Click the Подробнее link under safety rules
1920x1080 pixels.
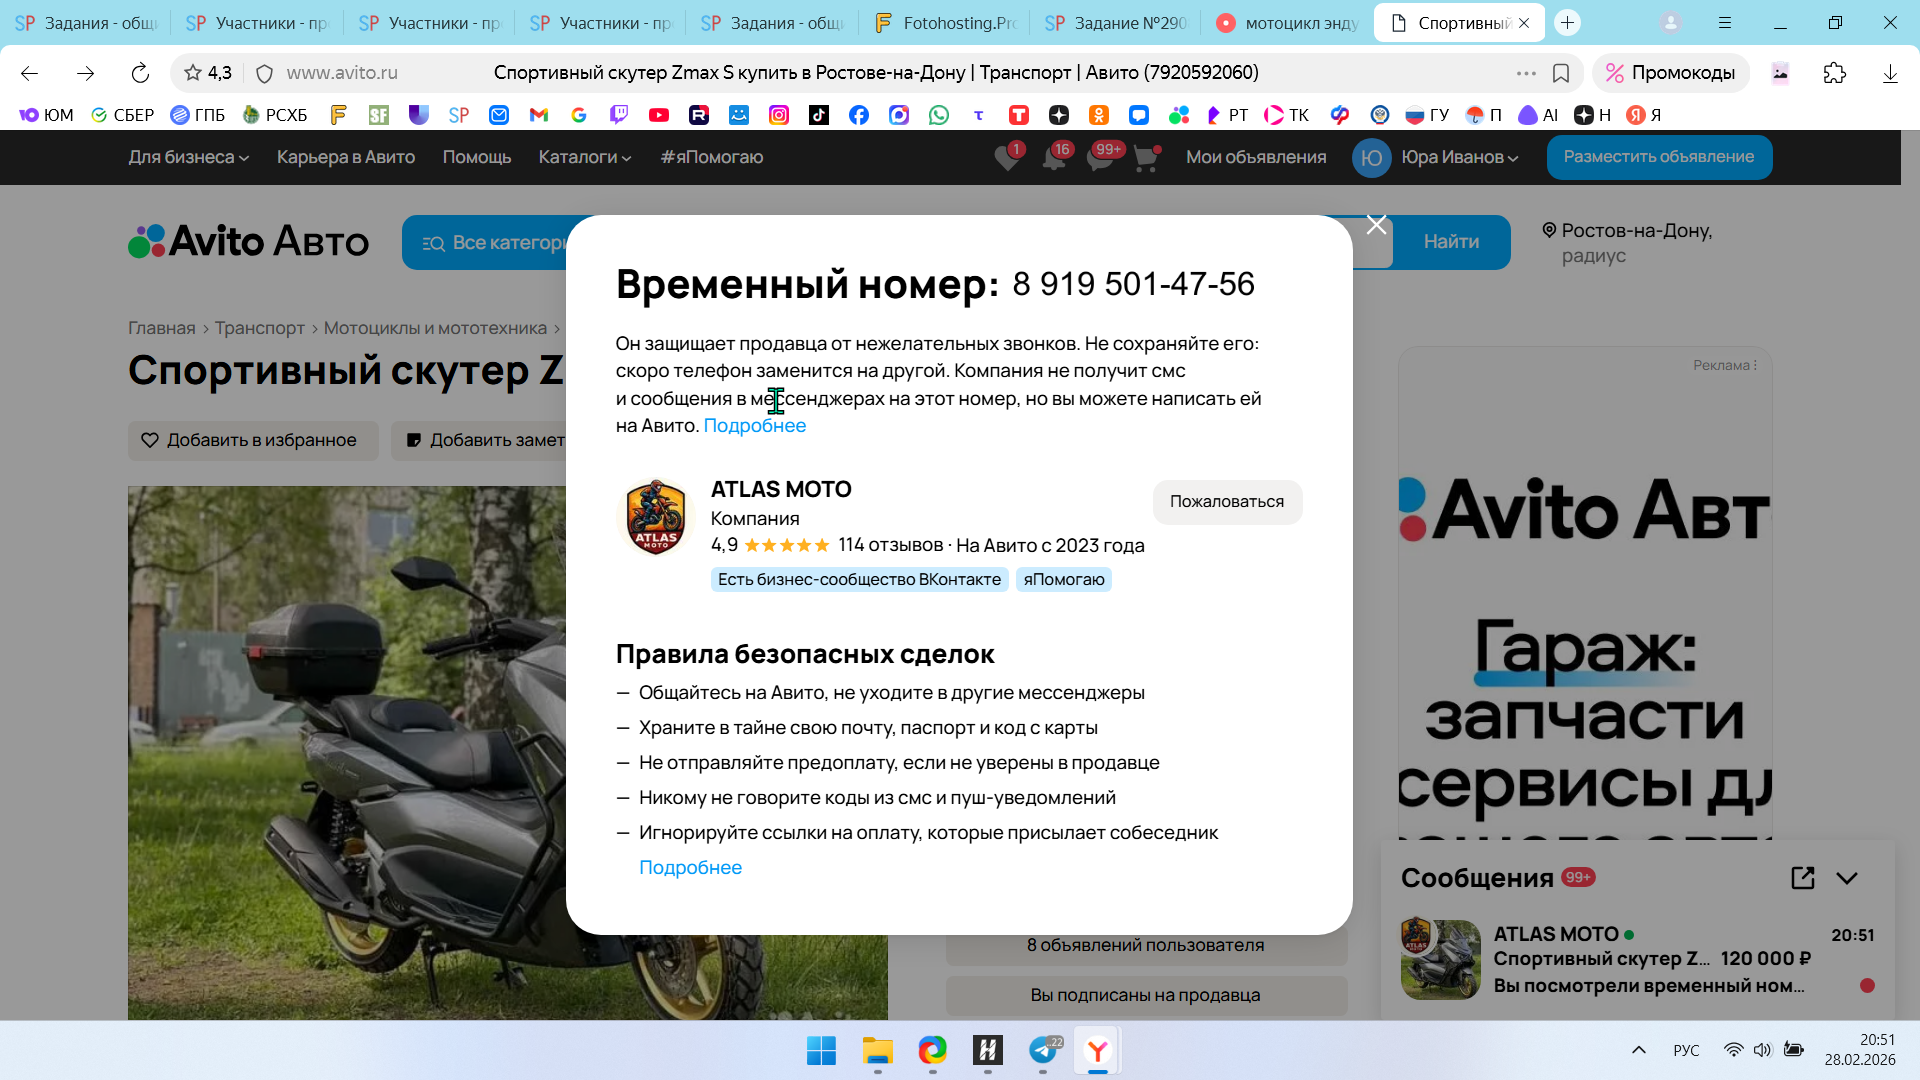click(690, 868)
